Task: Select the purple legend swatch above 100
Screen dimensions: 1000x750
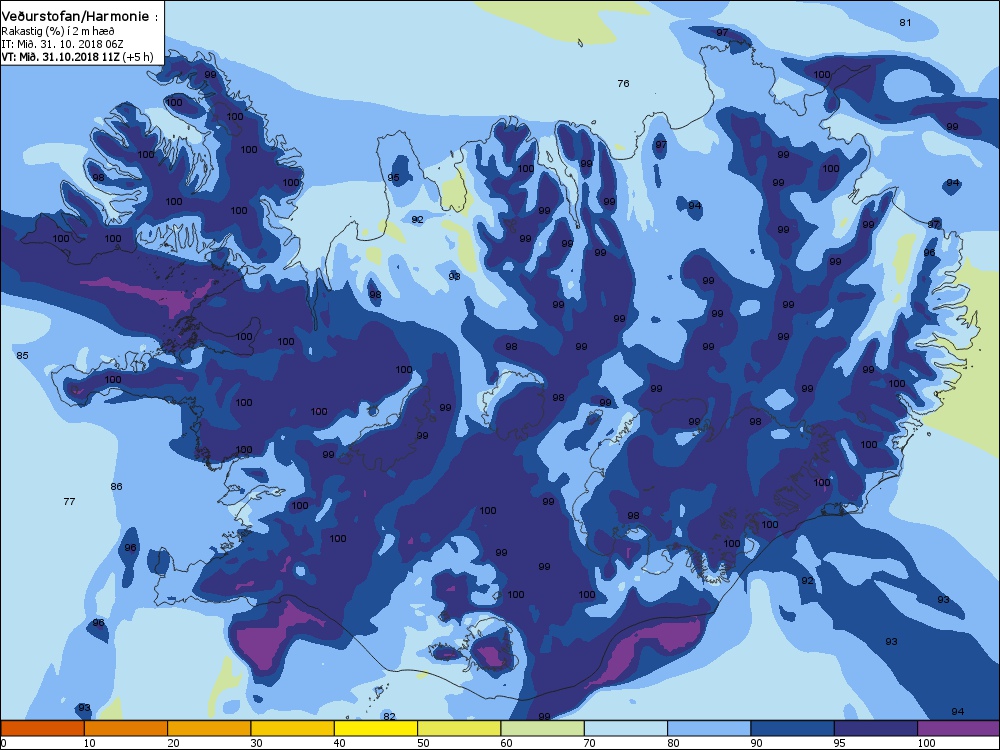Action: point(959,728)
